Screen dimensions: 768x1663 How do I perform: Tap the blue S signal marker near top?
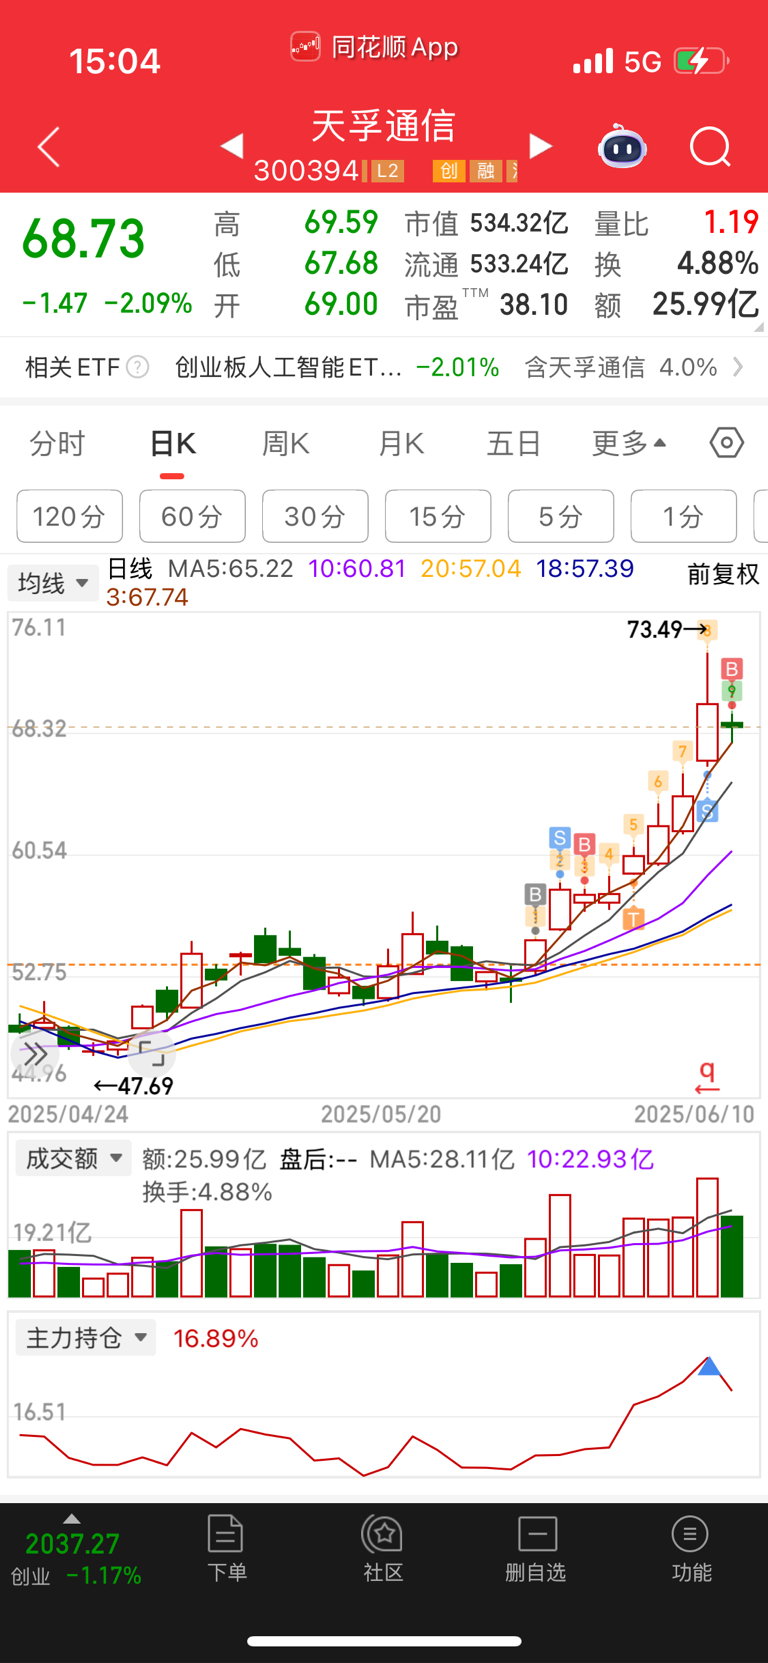tap(559, 837)
